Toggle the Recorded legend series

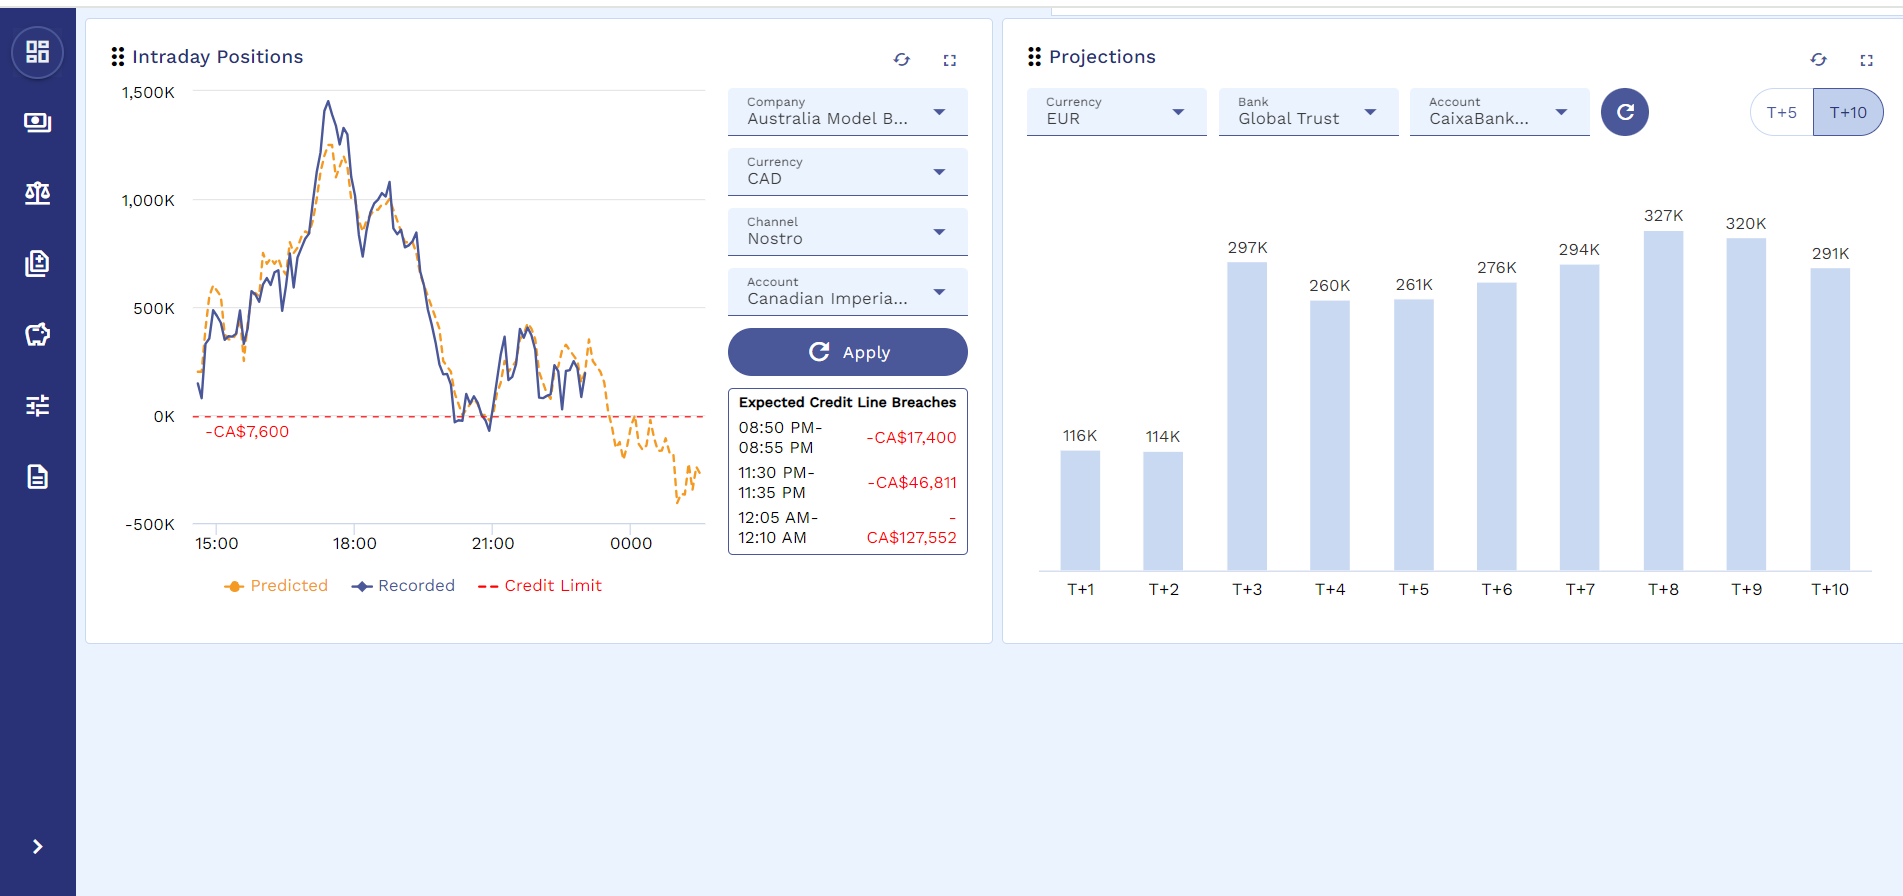[403, 586]
